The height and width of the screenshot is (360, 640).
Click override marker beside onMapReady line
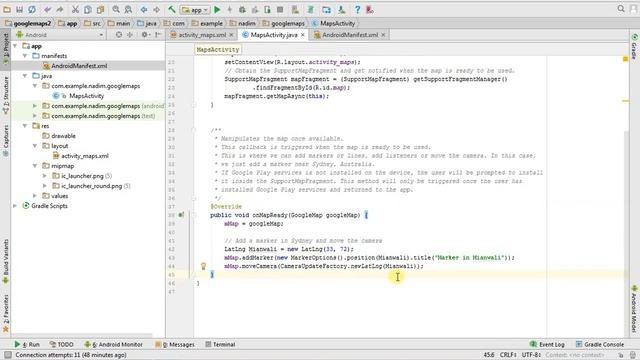tap(181, 215)
